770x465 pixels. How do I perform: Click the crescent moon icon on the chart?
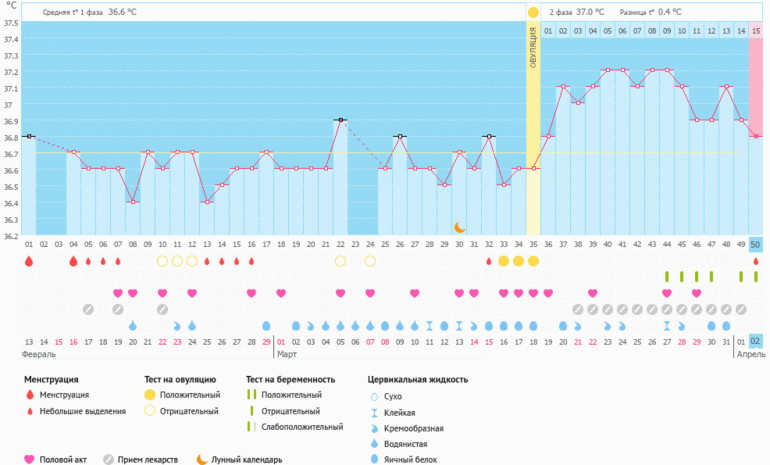coord(459,228)
